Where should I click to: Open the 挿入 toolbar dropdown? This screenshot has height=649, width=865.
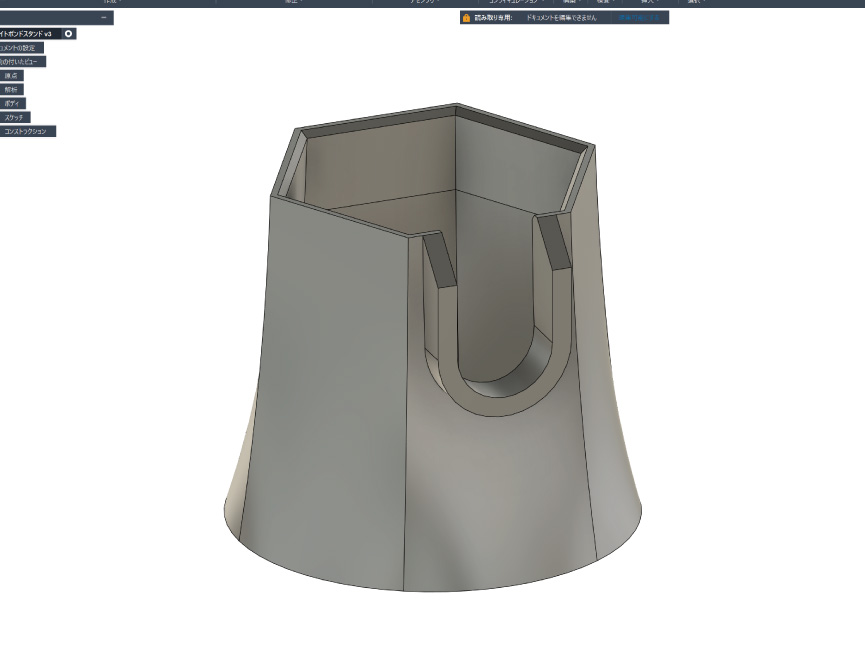(x=648, y=2)
